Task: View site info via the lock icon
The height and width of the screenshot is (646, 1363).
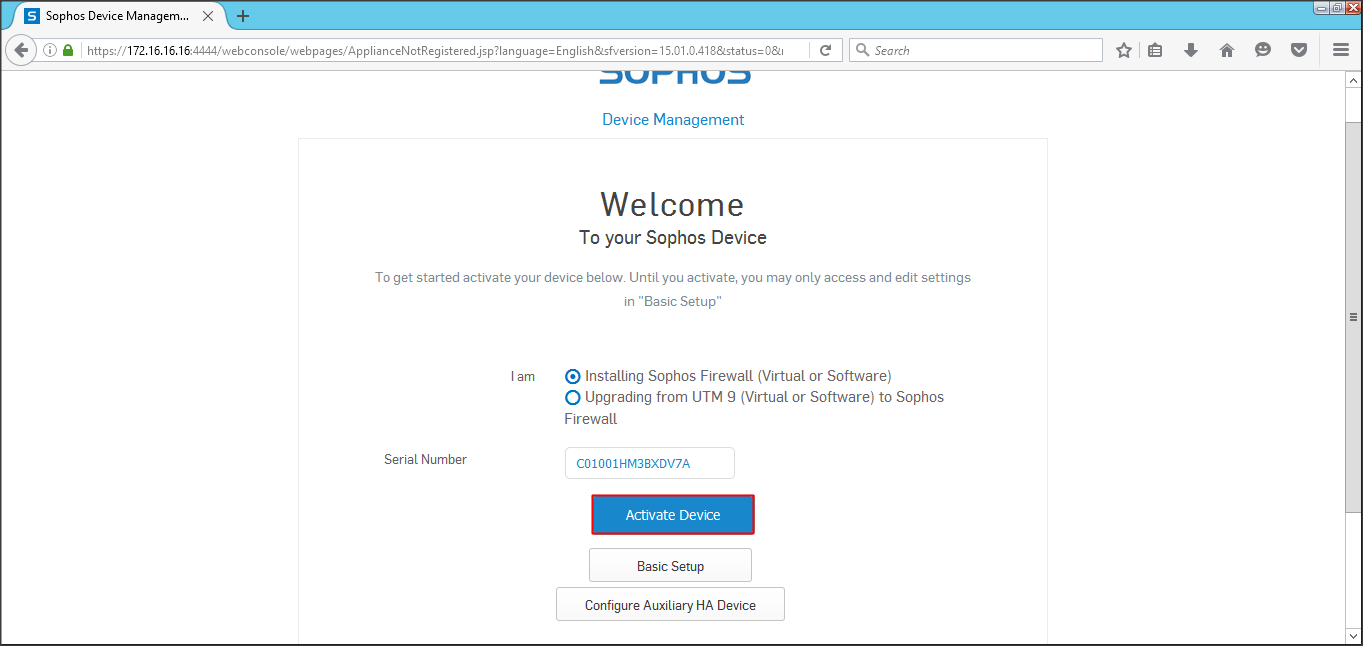Action: point(68,50)
